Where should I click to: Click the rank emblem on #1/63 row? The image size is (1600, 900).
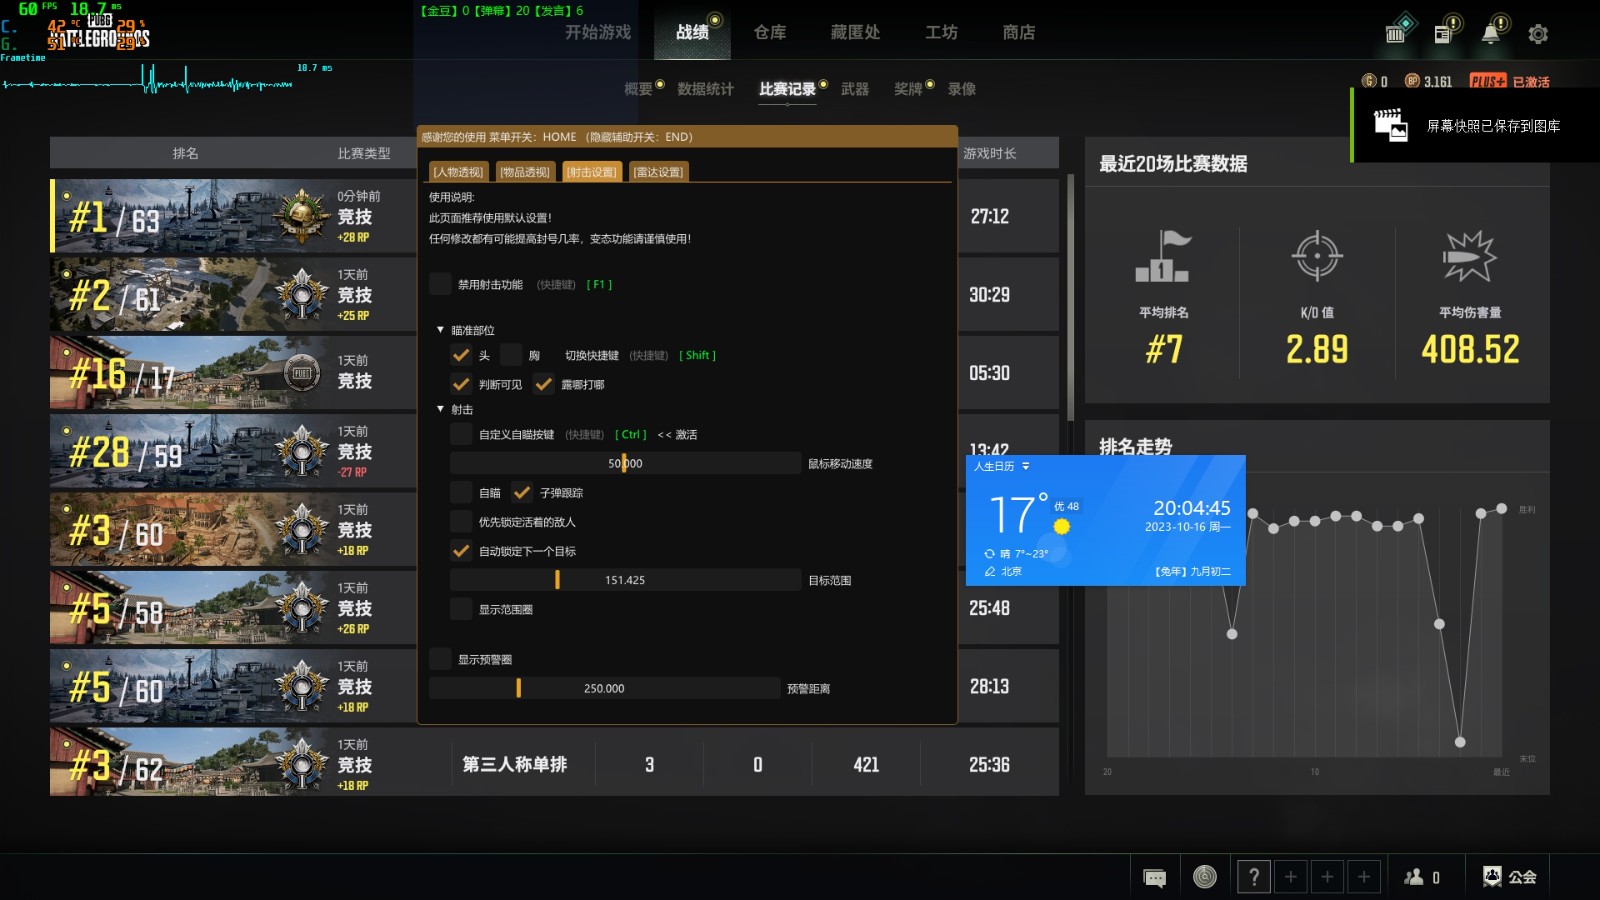(302, 215)
